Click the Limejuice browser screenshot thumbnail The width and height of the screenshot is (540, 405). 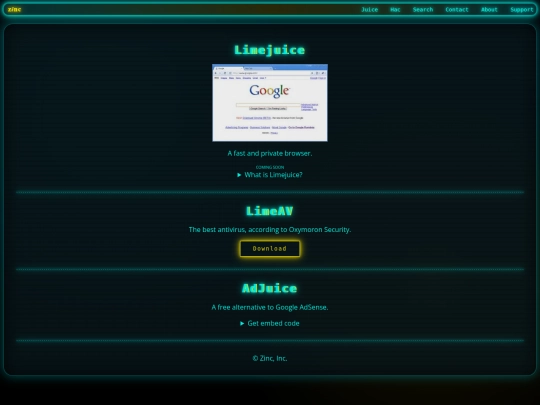pos(270,103)
